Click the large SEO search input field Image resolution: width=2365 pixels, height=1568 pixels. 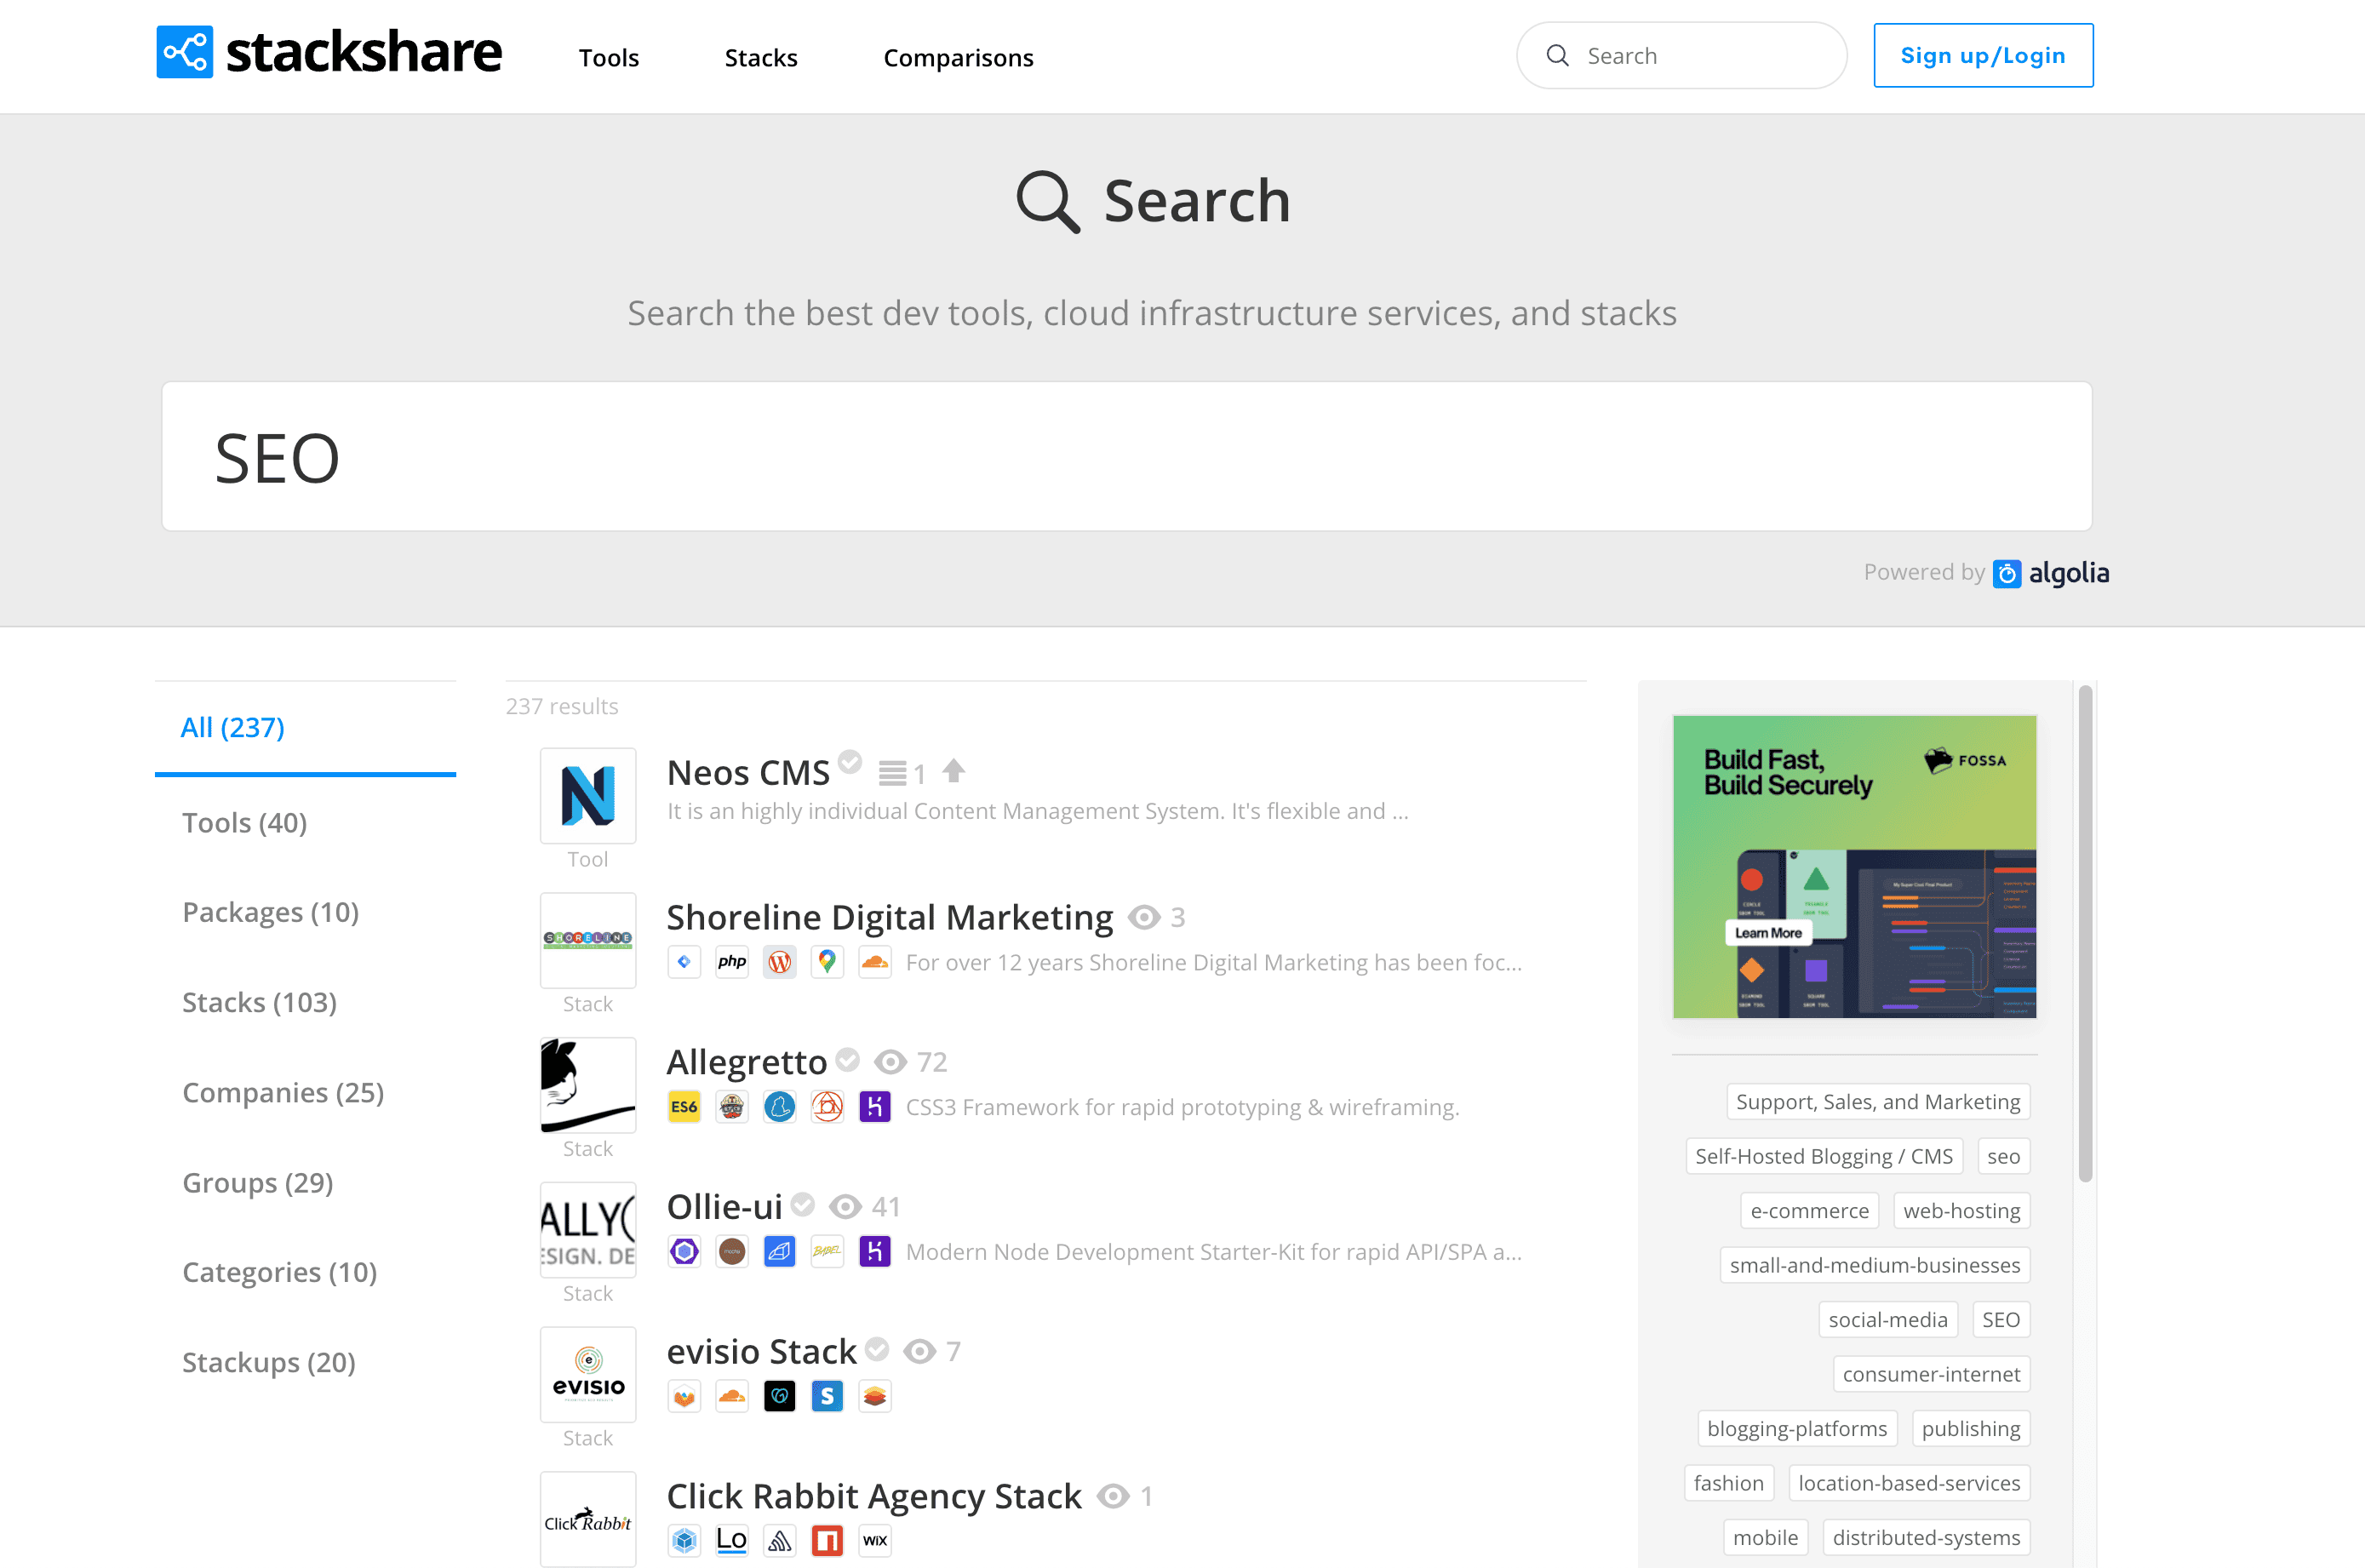coord(1126,457)
